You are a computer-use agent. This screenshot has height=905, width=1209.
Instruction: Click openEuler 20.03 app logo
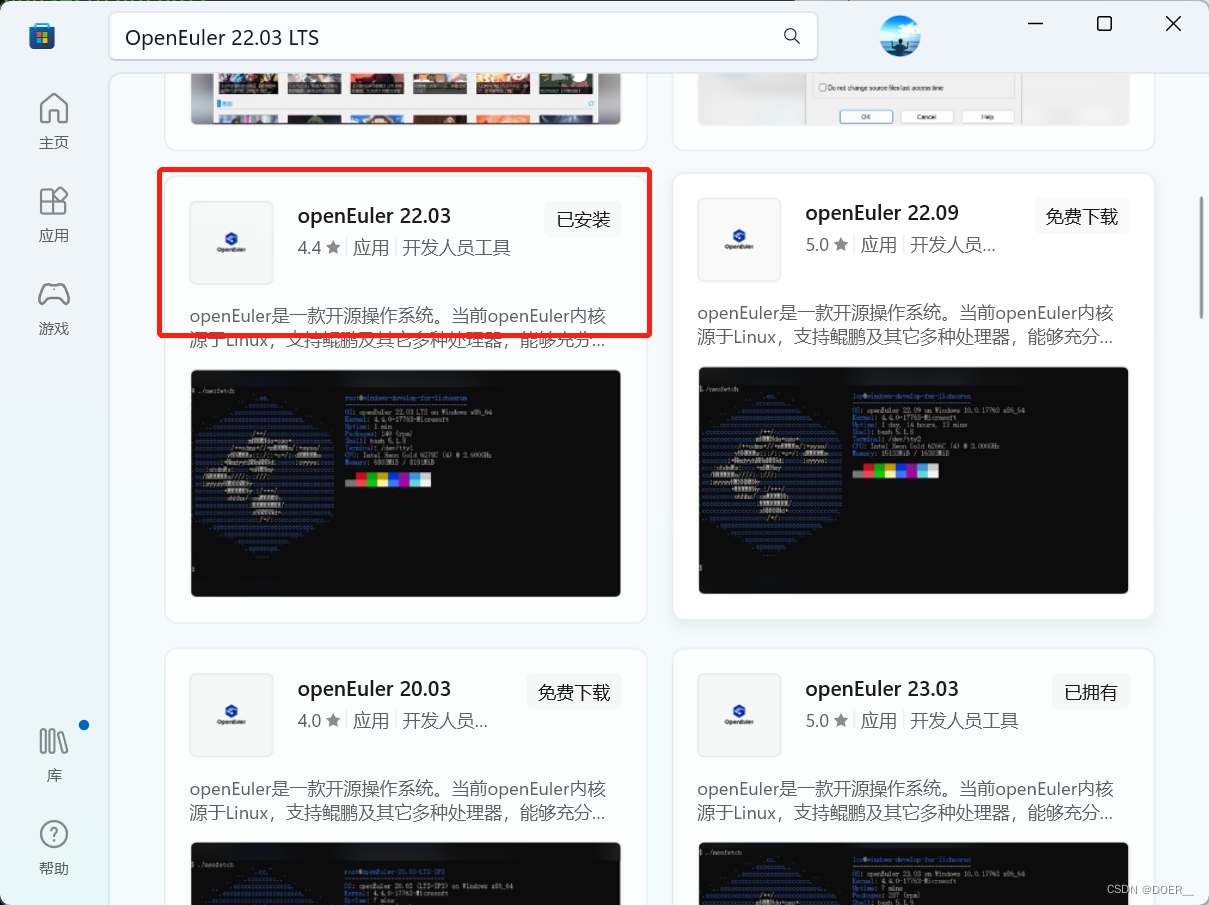coord(231,715)
